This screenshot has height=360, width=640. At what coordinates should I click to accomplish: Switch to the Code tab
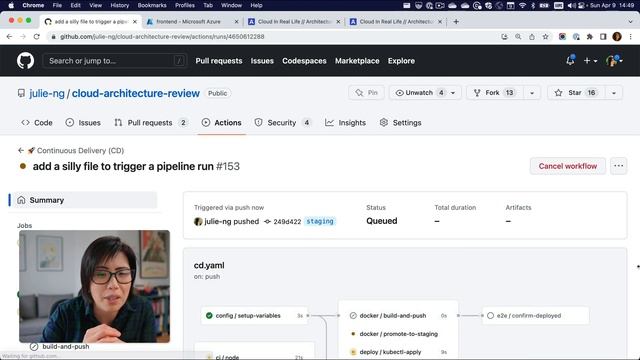point(37,122)
